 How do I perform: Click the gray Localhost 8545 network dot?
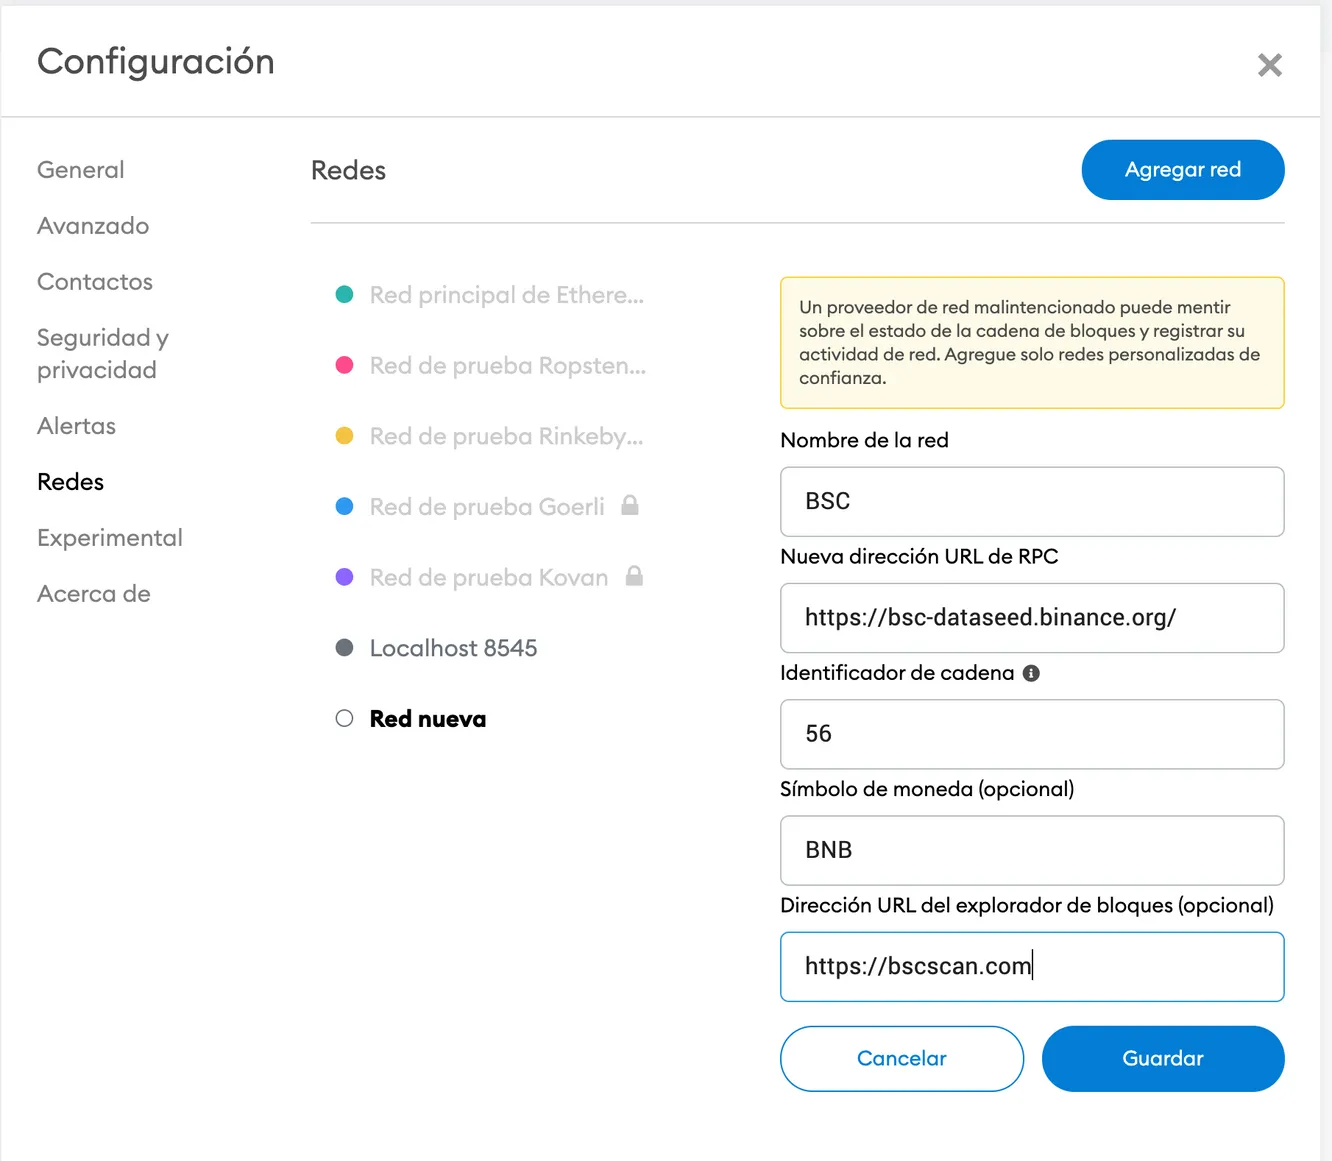(x=344, y=647)
